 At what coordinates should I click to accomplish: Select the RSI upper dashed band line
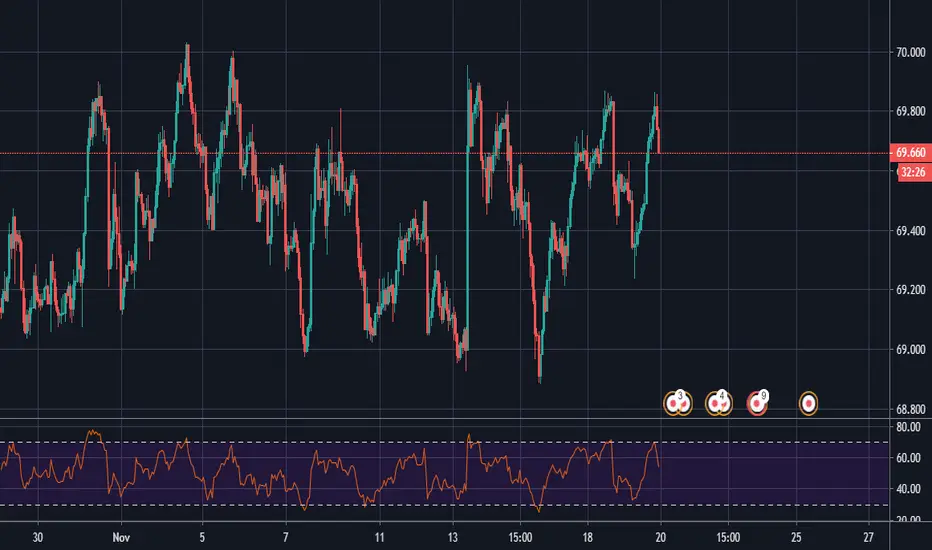pyautogui.click(x=445, y=442)
